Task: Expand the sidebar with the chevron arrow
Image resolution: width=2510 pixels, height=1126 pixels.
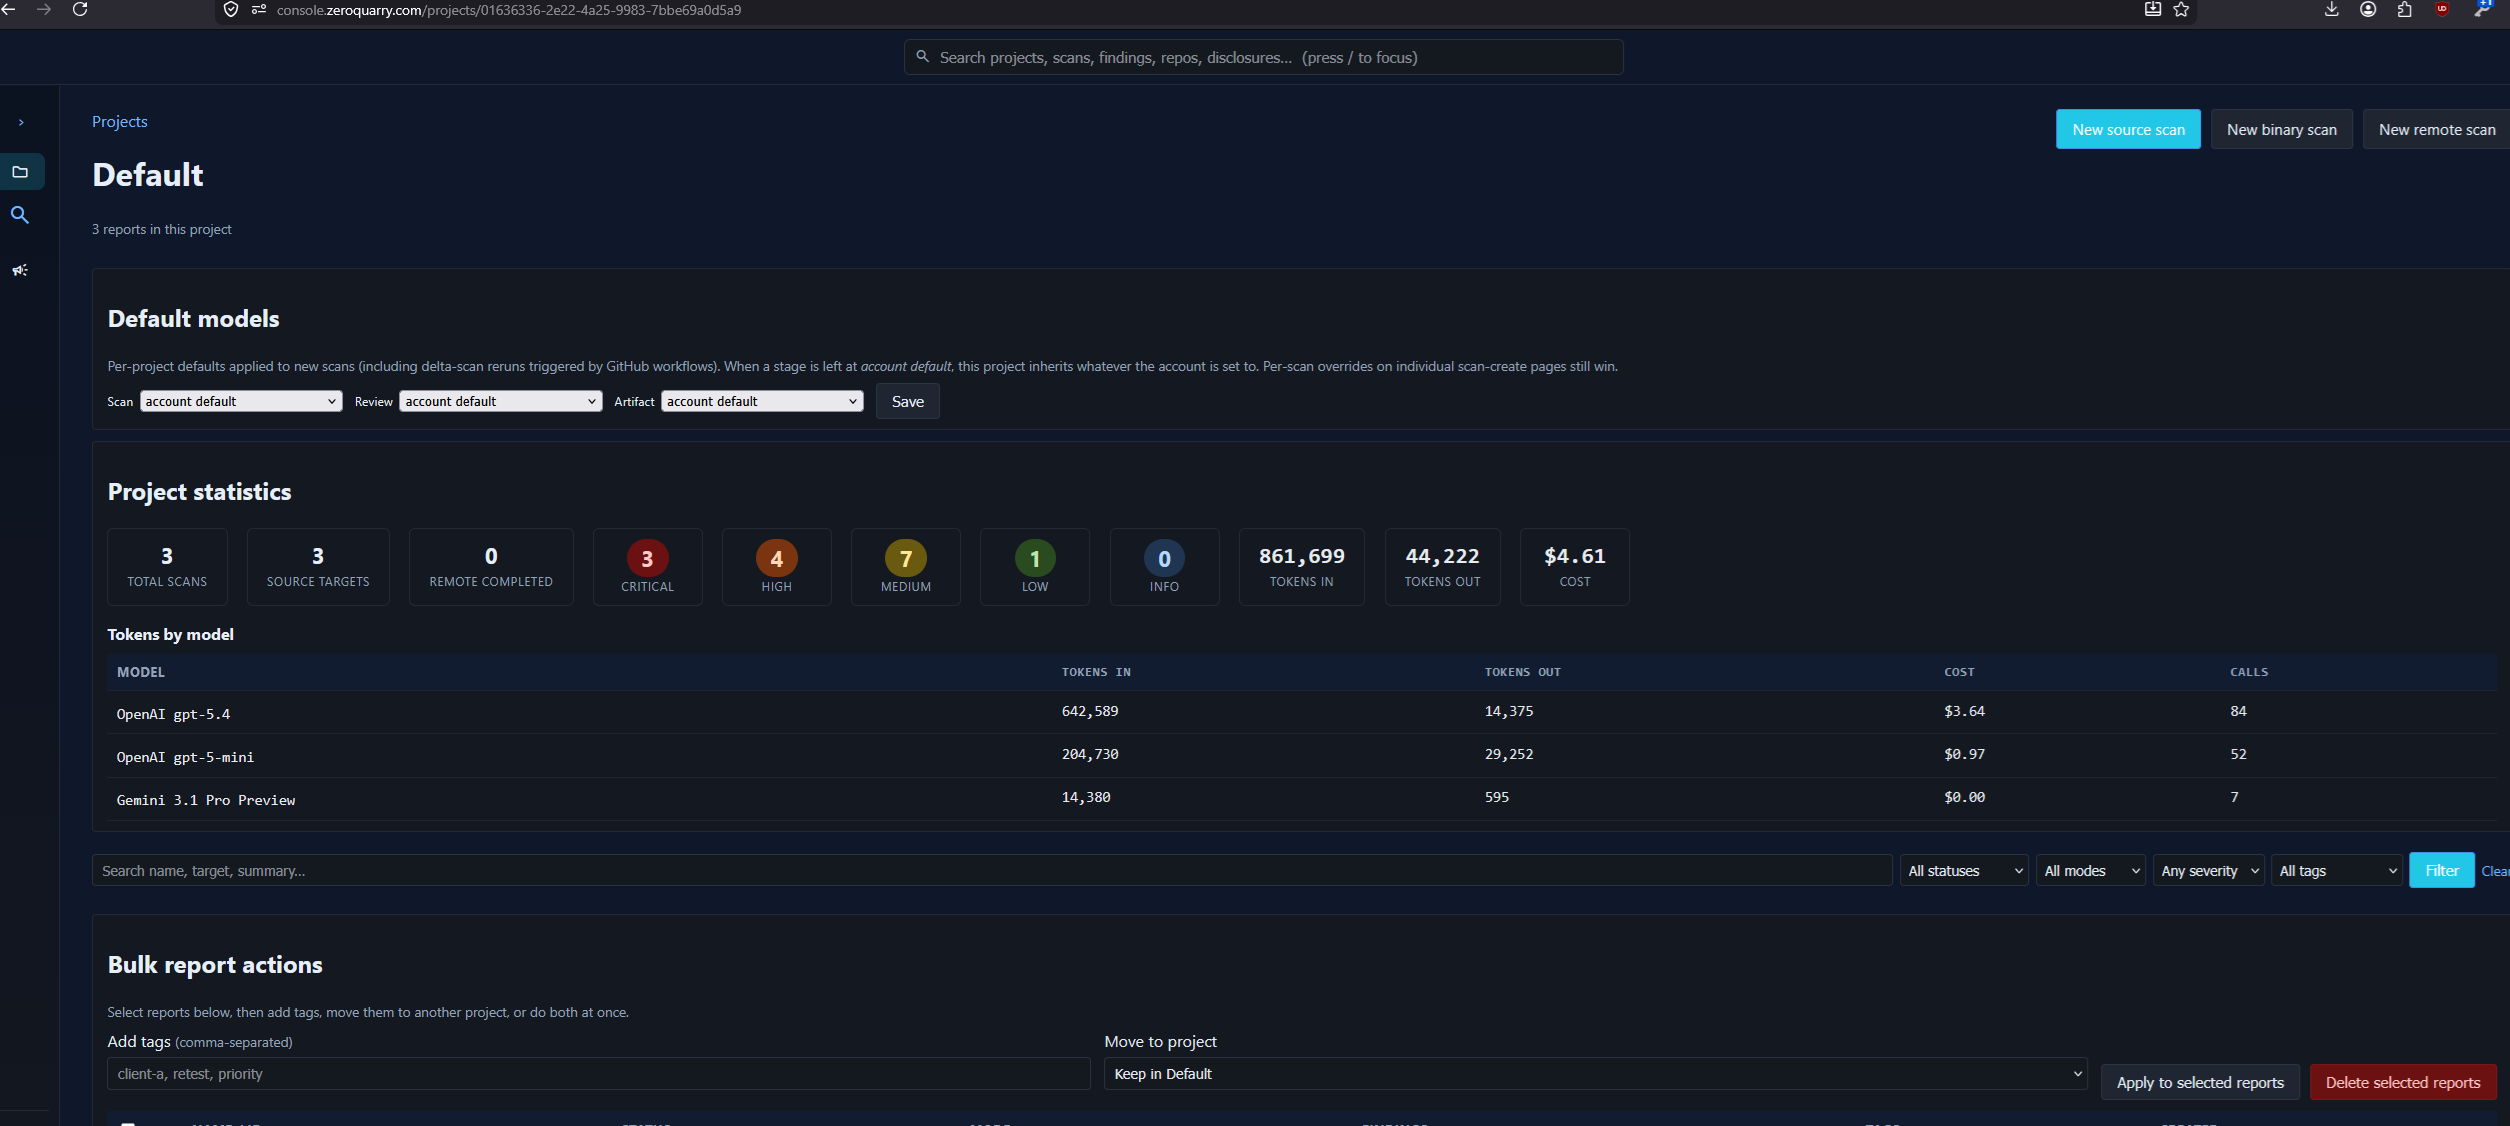Action: click(x=21, y=122)
